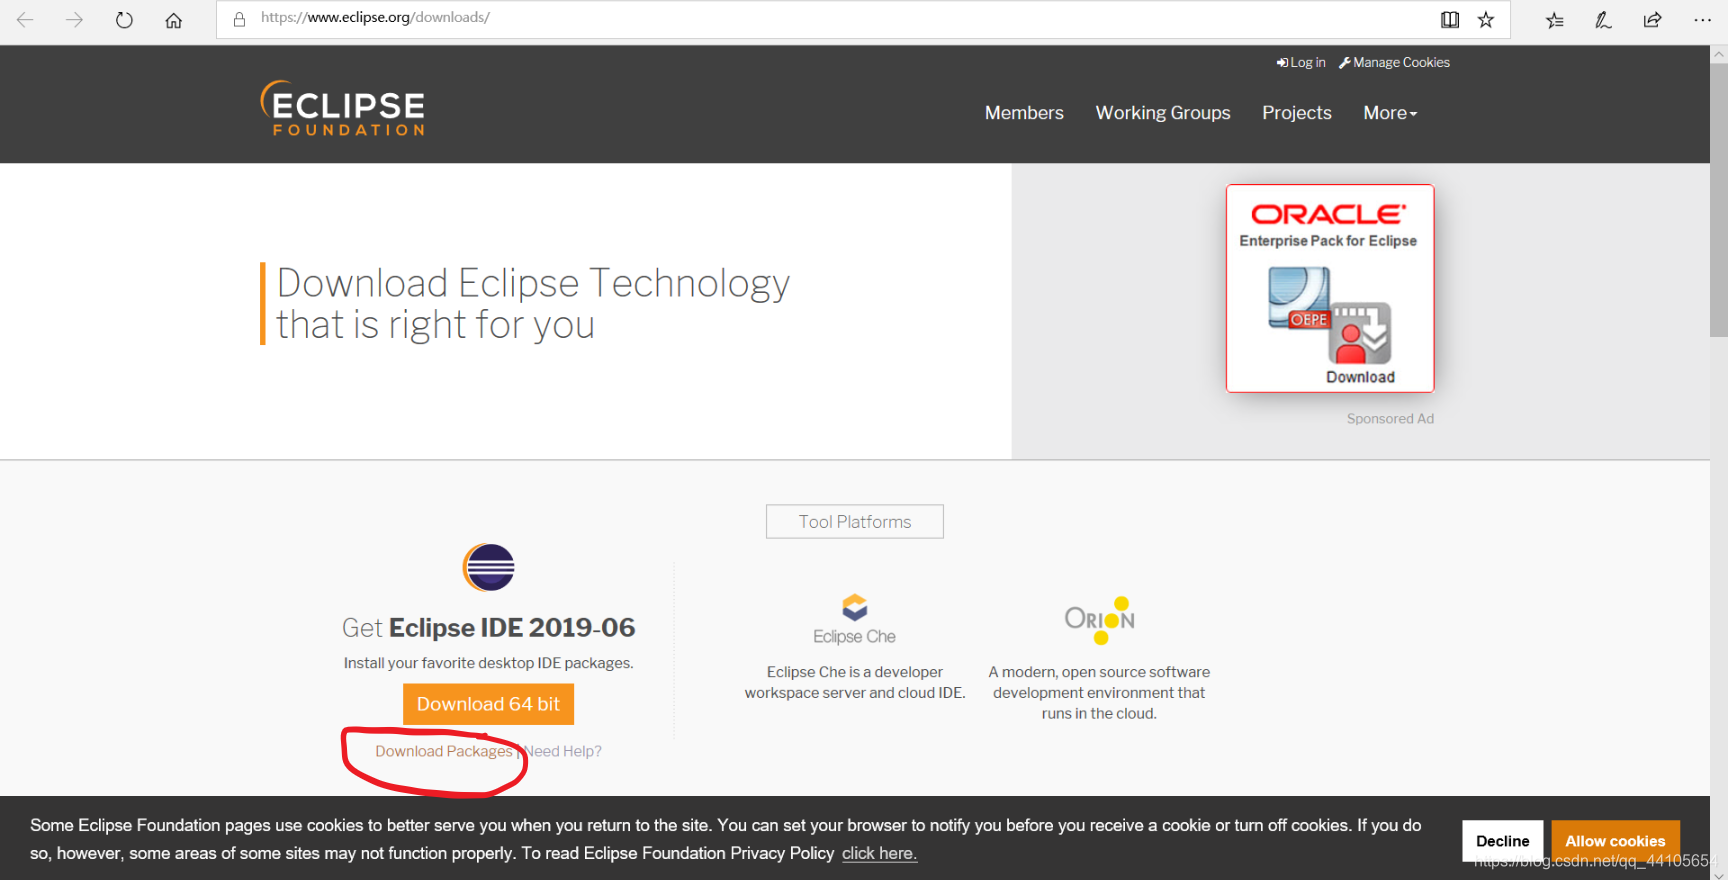The image size is (1728, 880).
Task: Reload the page with the refresh icon
Action: pyautogui.click(x=124, y=20)
